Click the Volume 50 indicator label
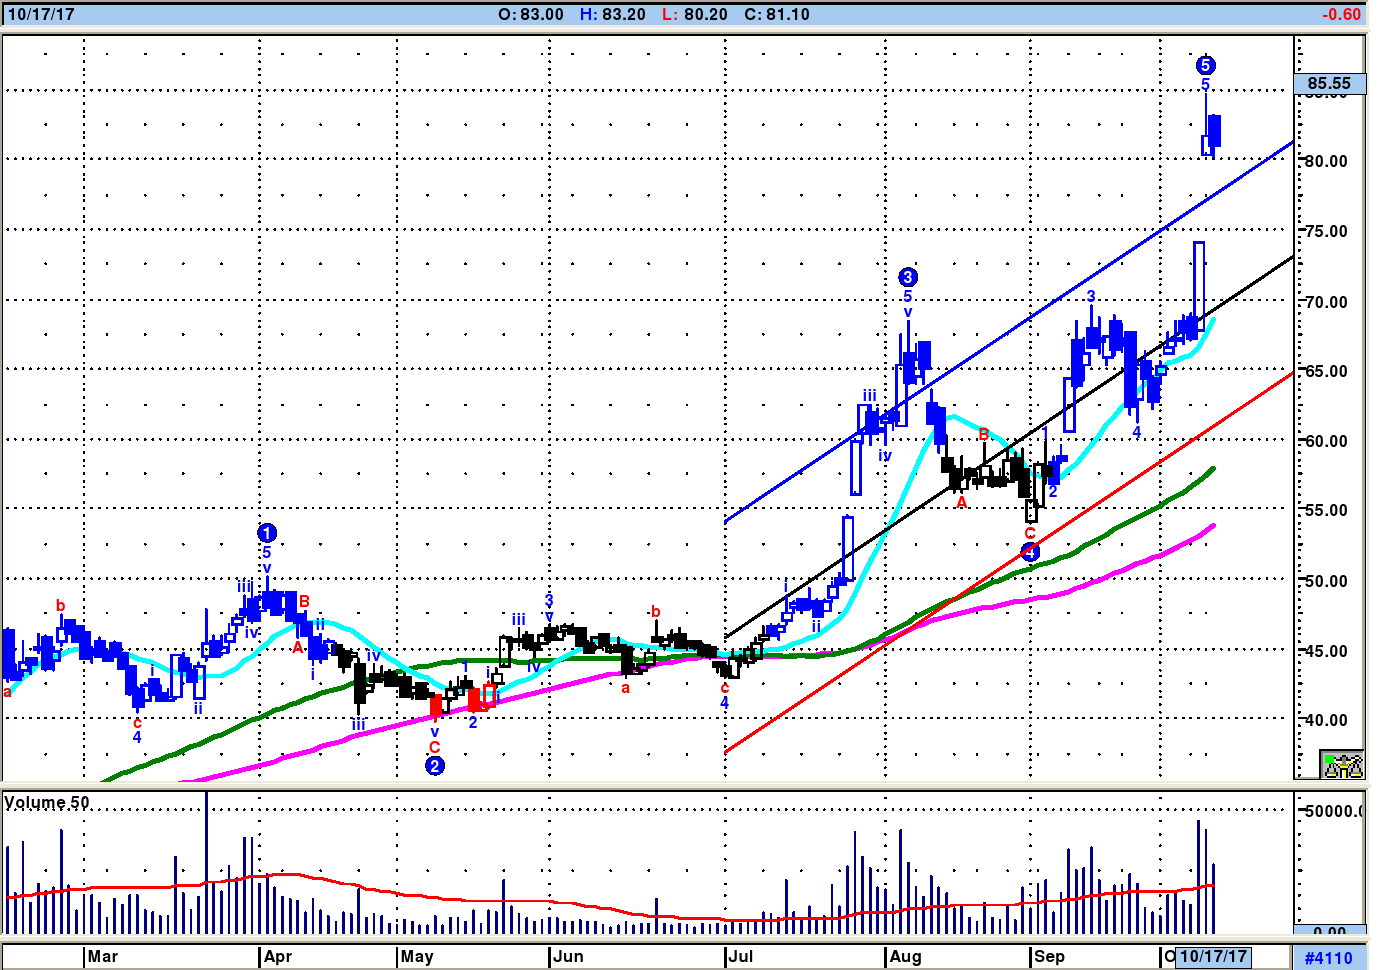The width and height of the screenshot is (1400, 970). [x=47, y=802]
